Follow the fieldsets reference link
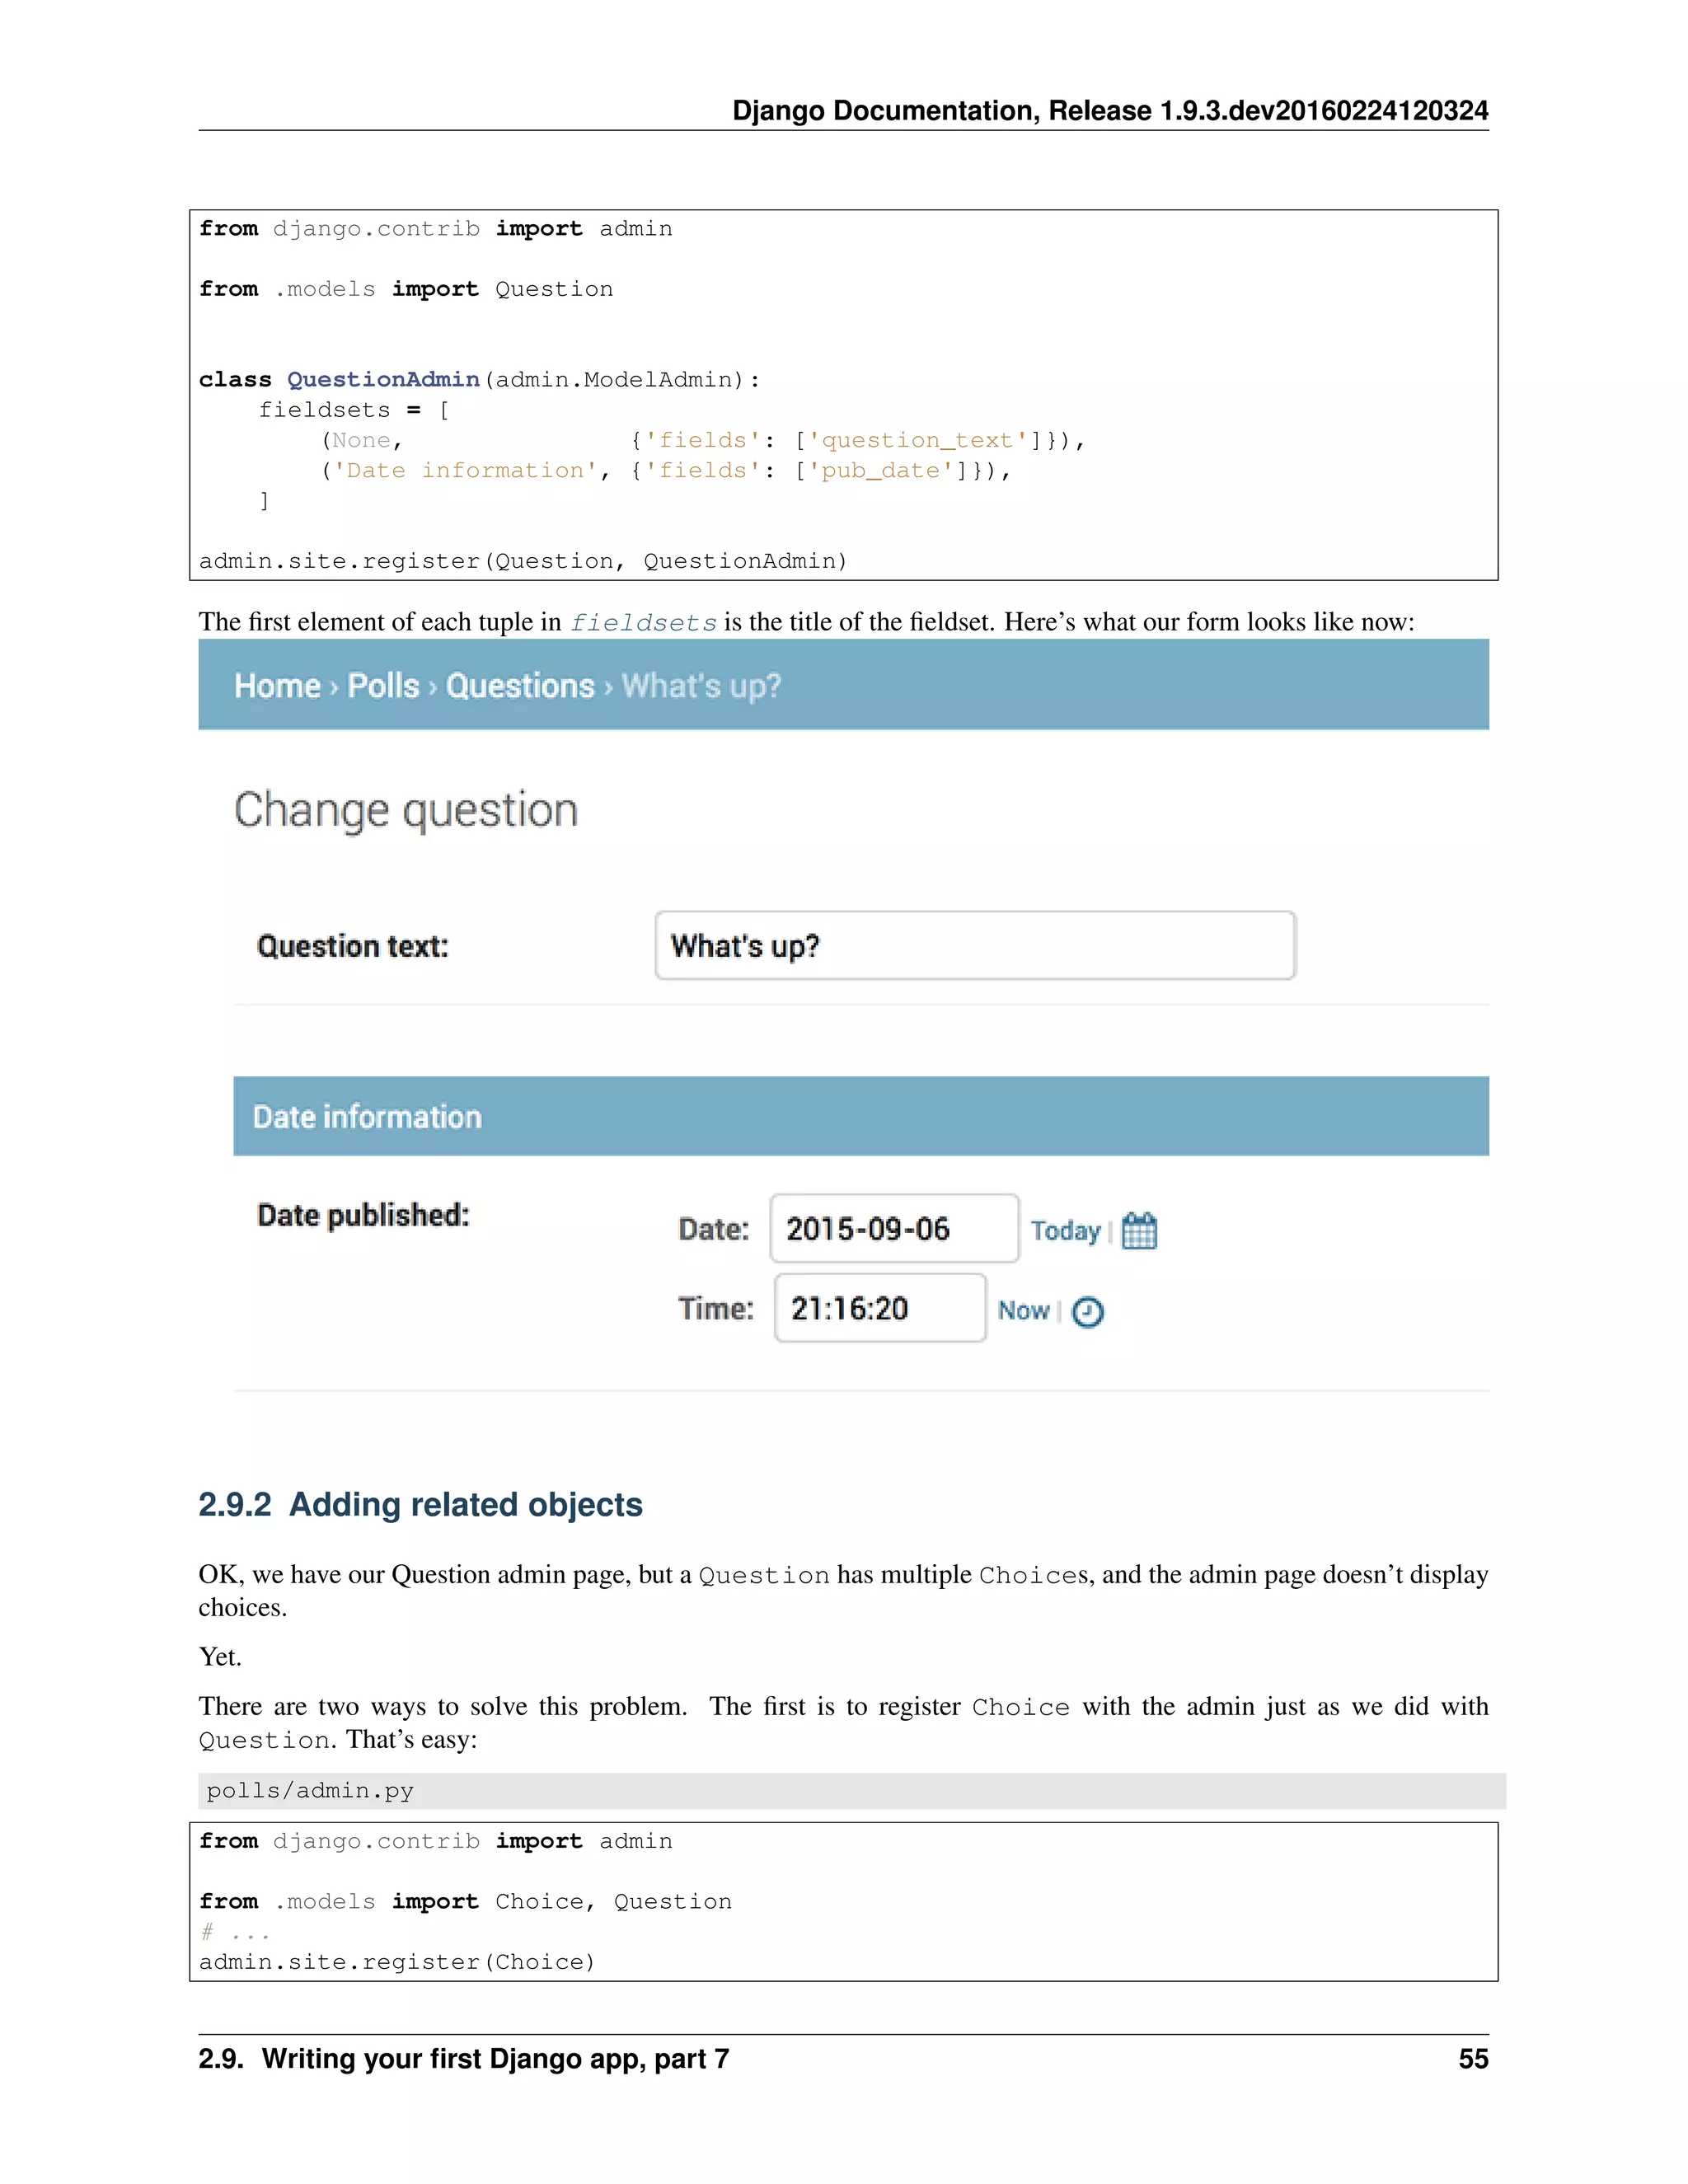Screen dimensions: 1688x2184 pyautogui.click(x=643, y=622)
